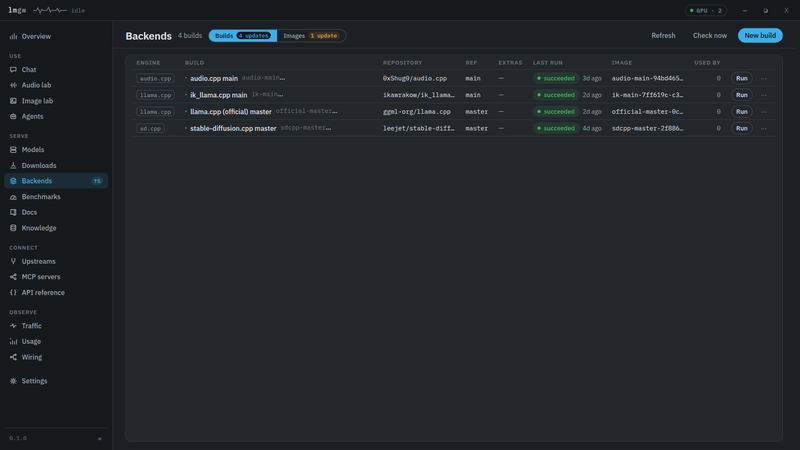This screenshot has height=450, width=800.
Task: Click the audio.cpp engine tag
Action: click(155, 79)
